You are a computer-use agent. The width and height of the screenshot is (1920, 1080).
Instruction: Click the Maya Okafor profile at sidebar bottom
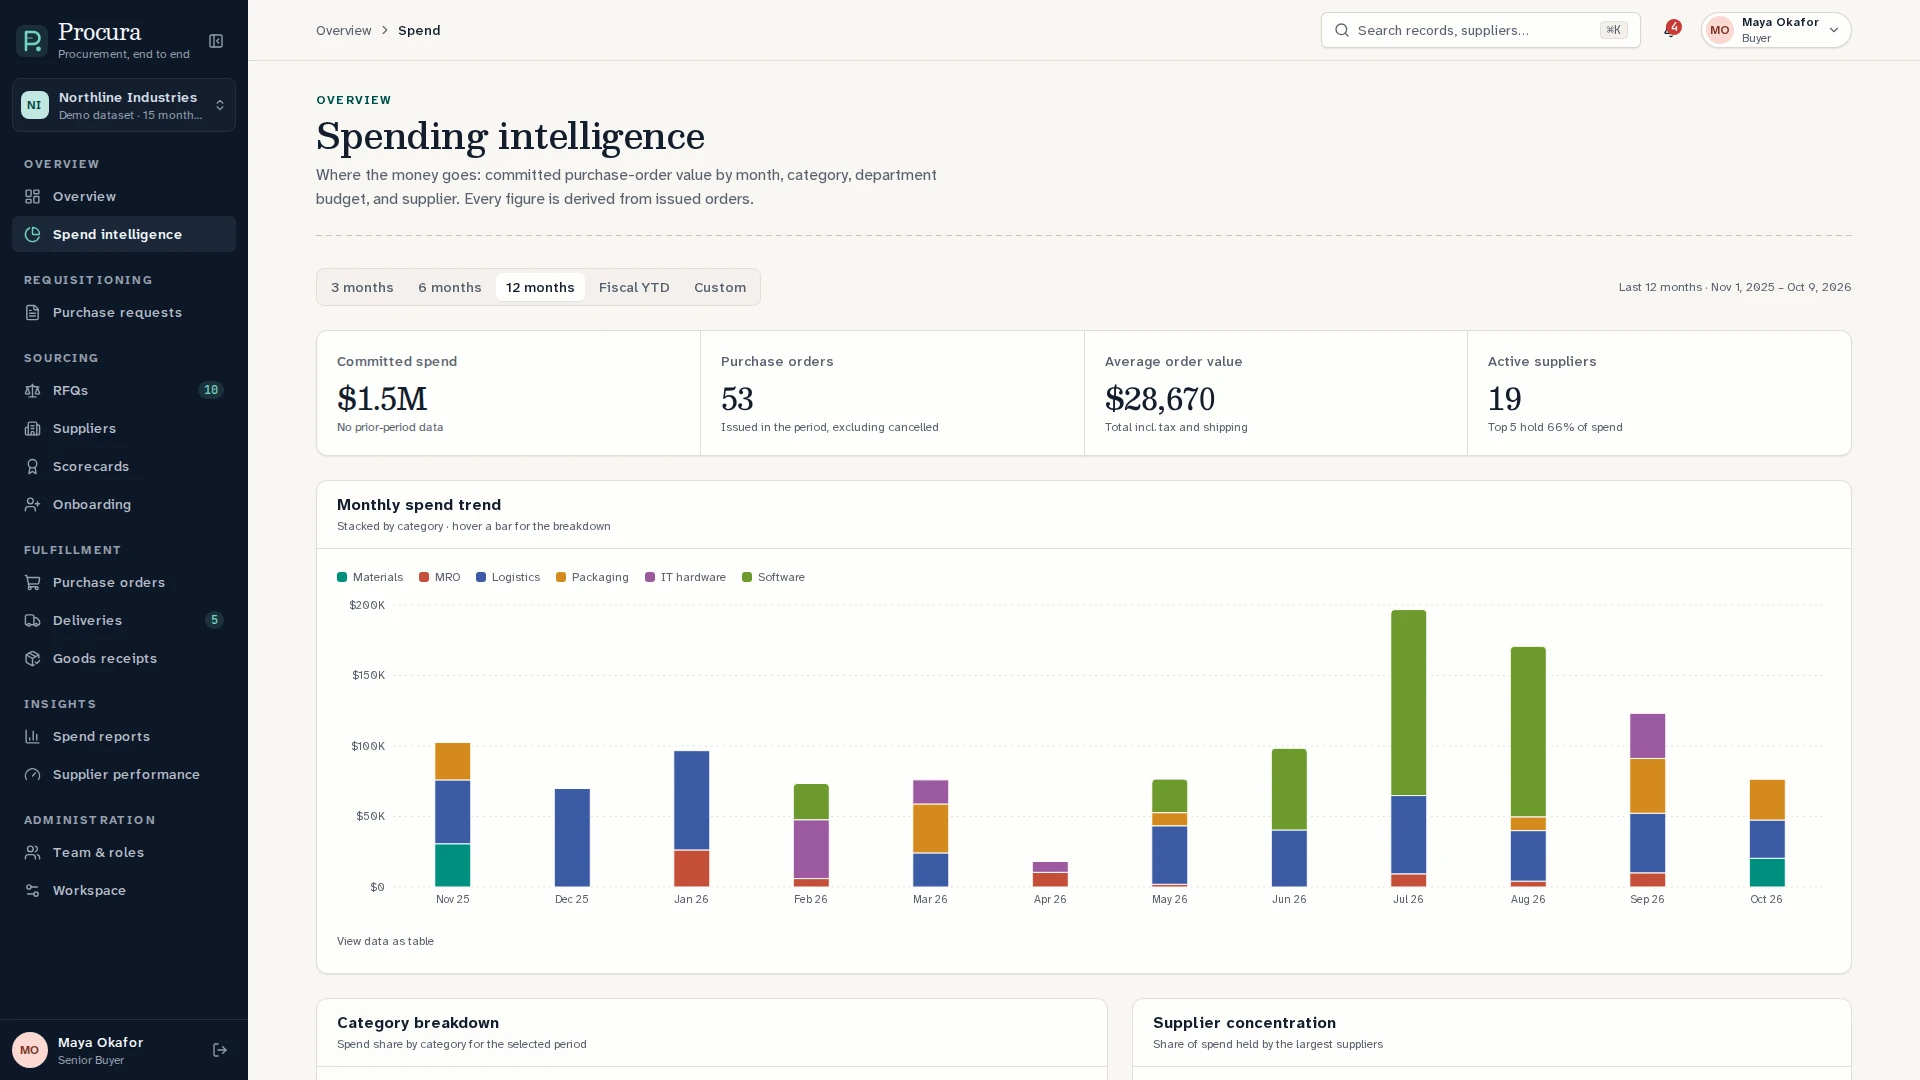[100, 1050]
